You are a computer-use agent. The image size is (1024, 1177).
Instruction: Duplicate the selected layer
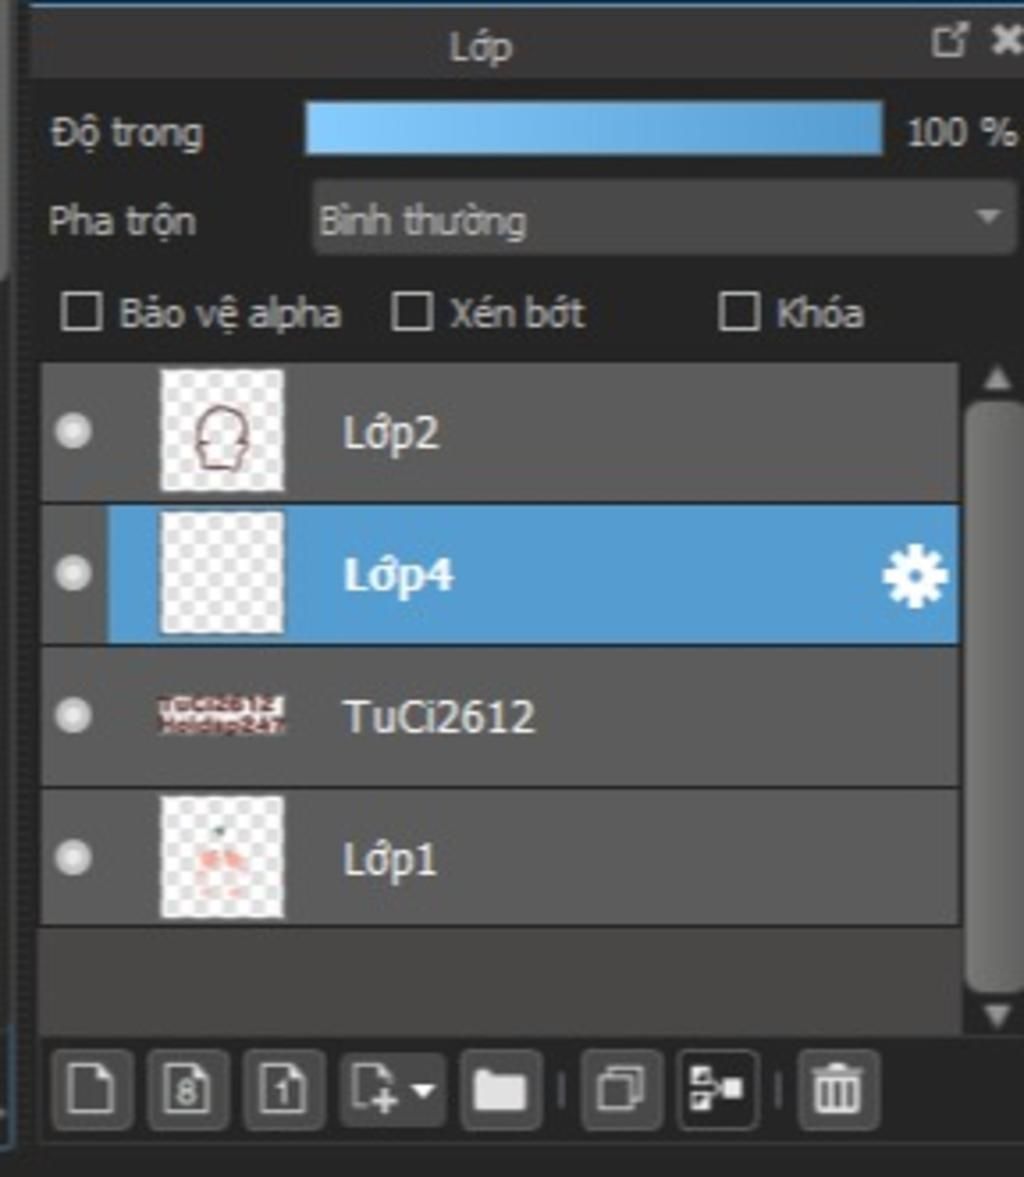[620, 1089]
